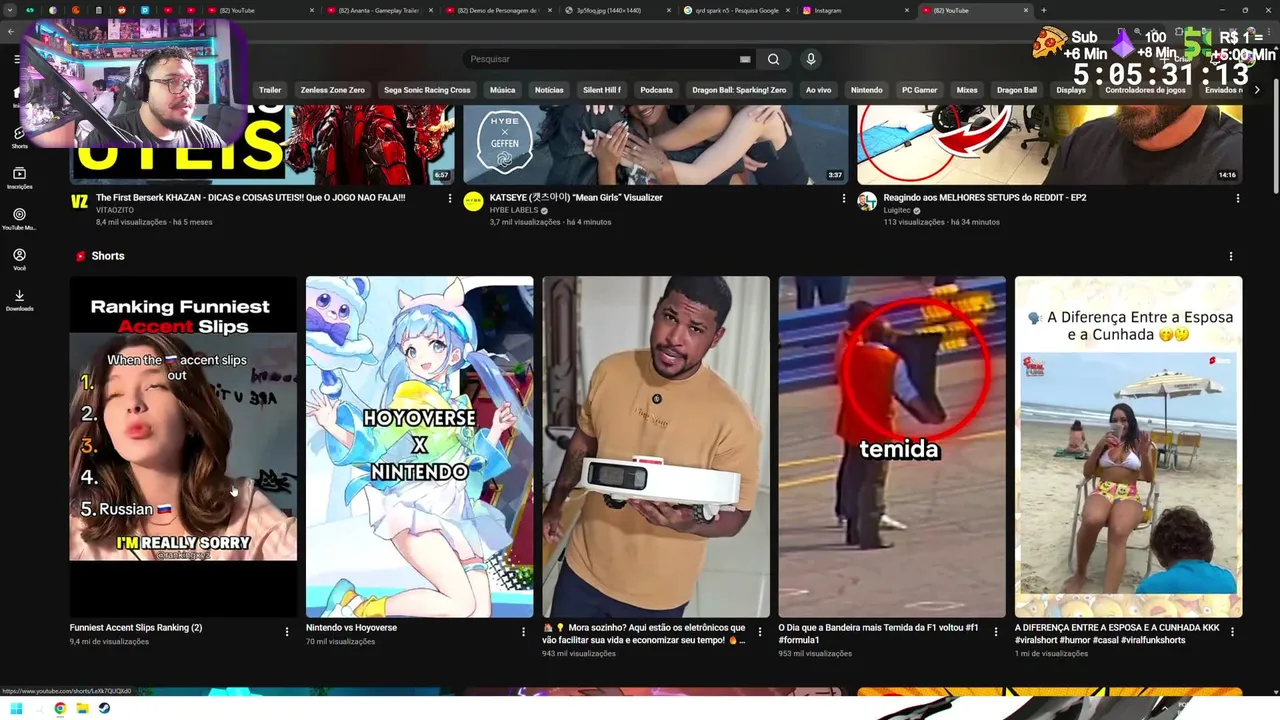Select the PC Gamer chip
The width and height of the screenshot is (1280, 720).
click(x=920, y=90)
